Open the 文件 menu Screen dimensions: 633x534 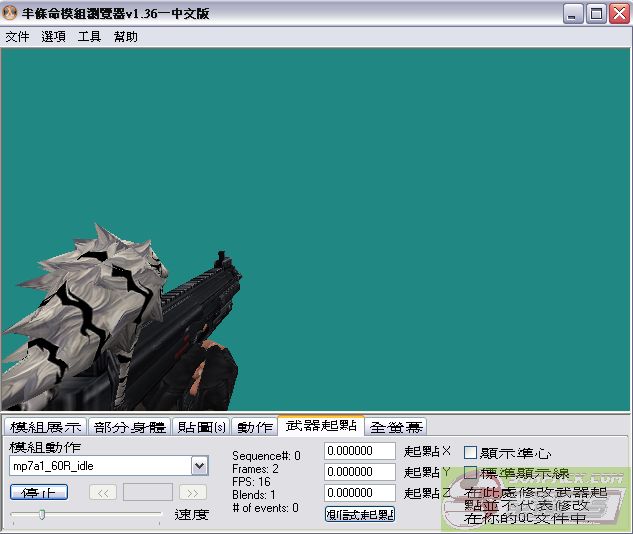click(x=17, y=37)
